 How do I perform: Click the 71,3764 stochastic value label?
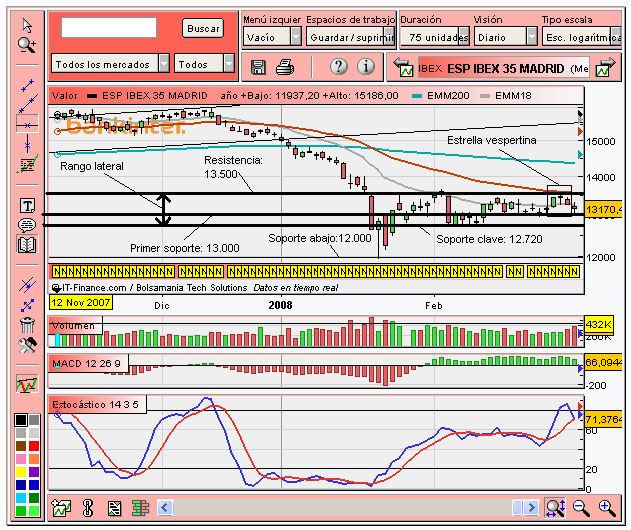pos(604,420)
